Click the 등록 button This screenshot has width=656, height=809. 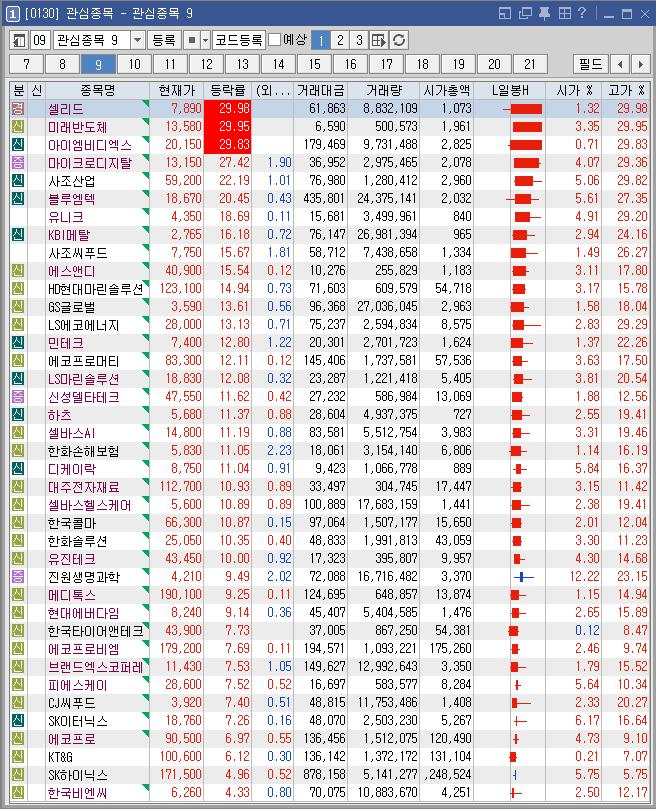click(164, 40)
